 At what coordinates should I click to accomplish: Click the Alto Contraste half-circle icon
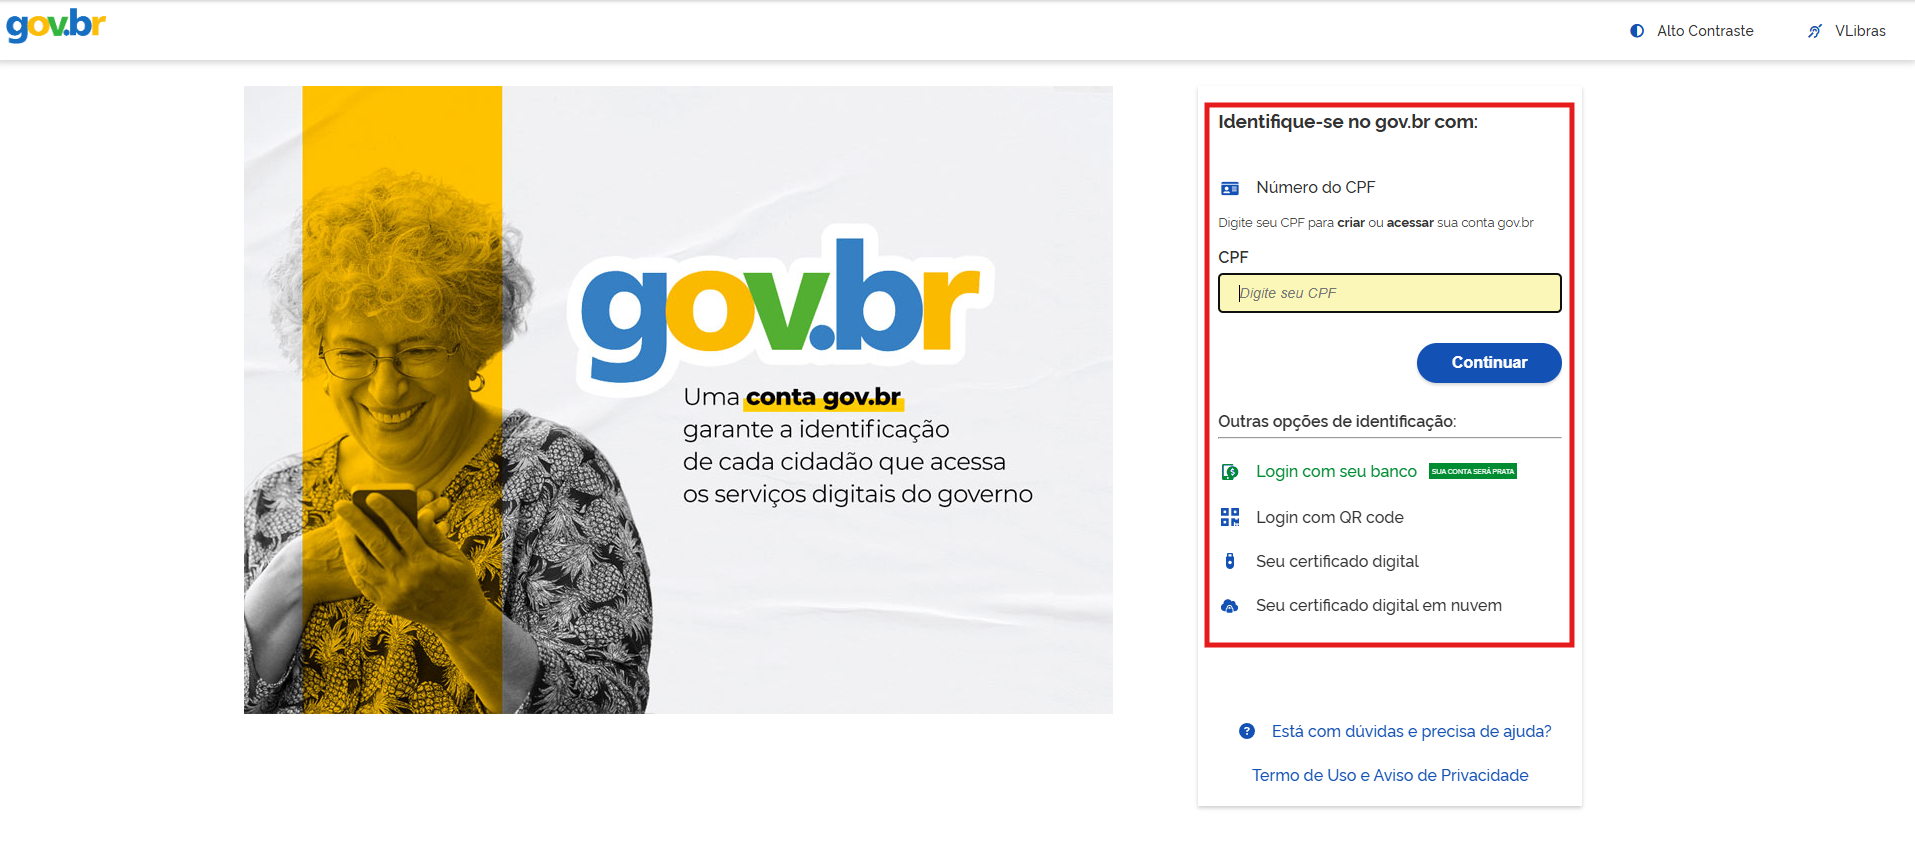[1637, 31]
